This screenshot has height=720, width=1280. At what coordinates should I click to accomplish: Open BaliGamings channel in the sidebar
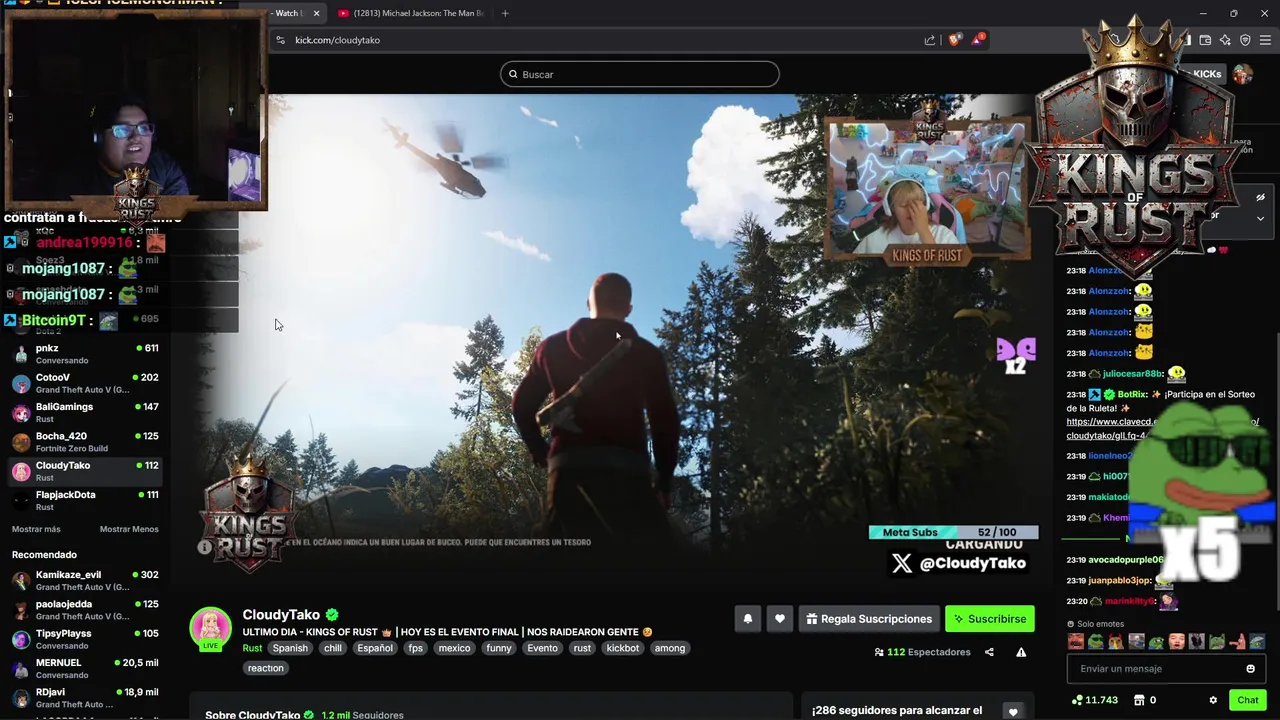click(85, 412)
